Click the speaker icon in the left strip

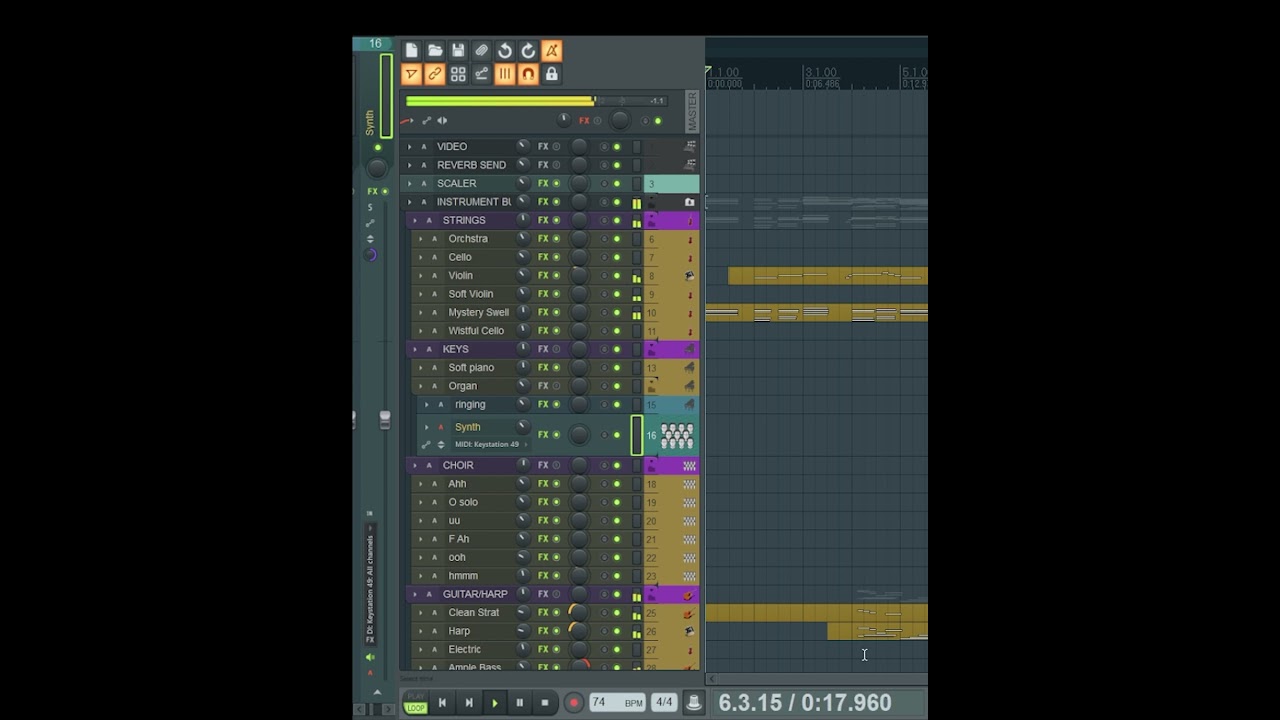pyautogui.click(x=370, y=657)
